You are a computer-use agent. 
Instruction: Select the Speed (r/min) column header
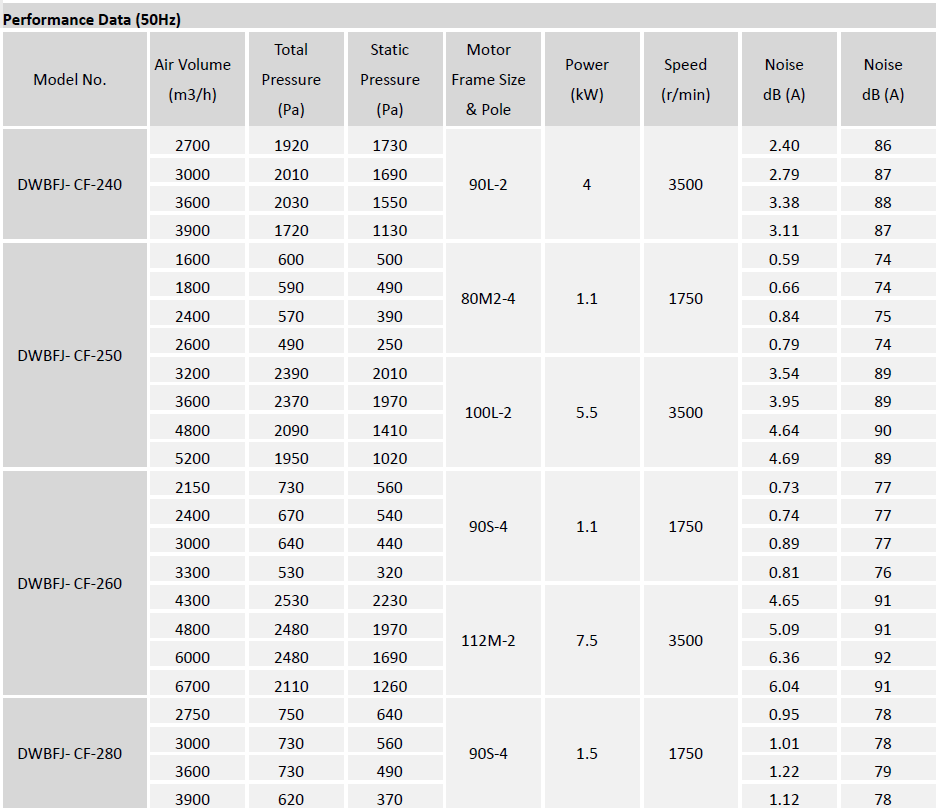point(686,80)
